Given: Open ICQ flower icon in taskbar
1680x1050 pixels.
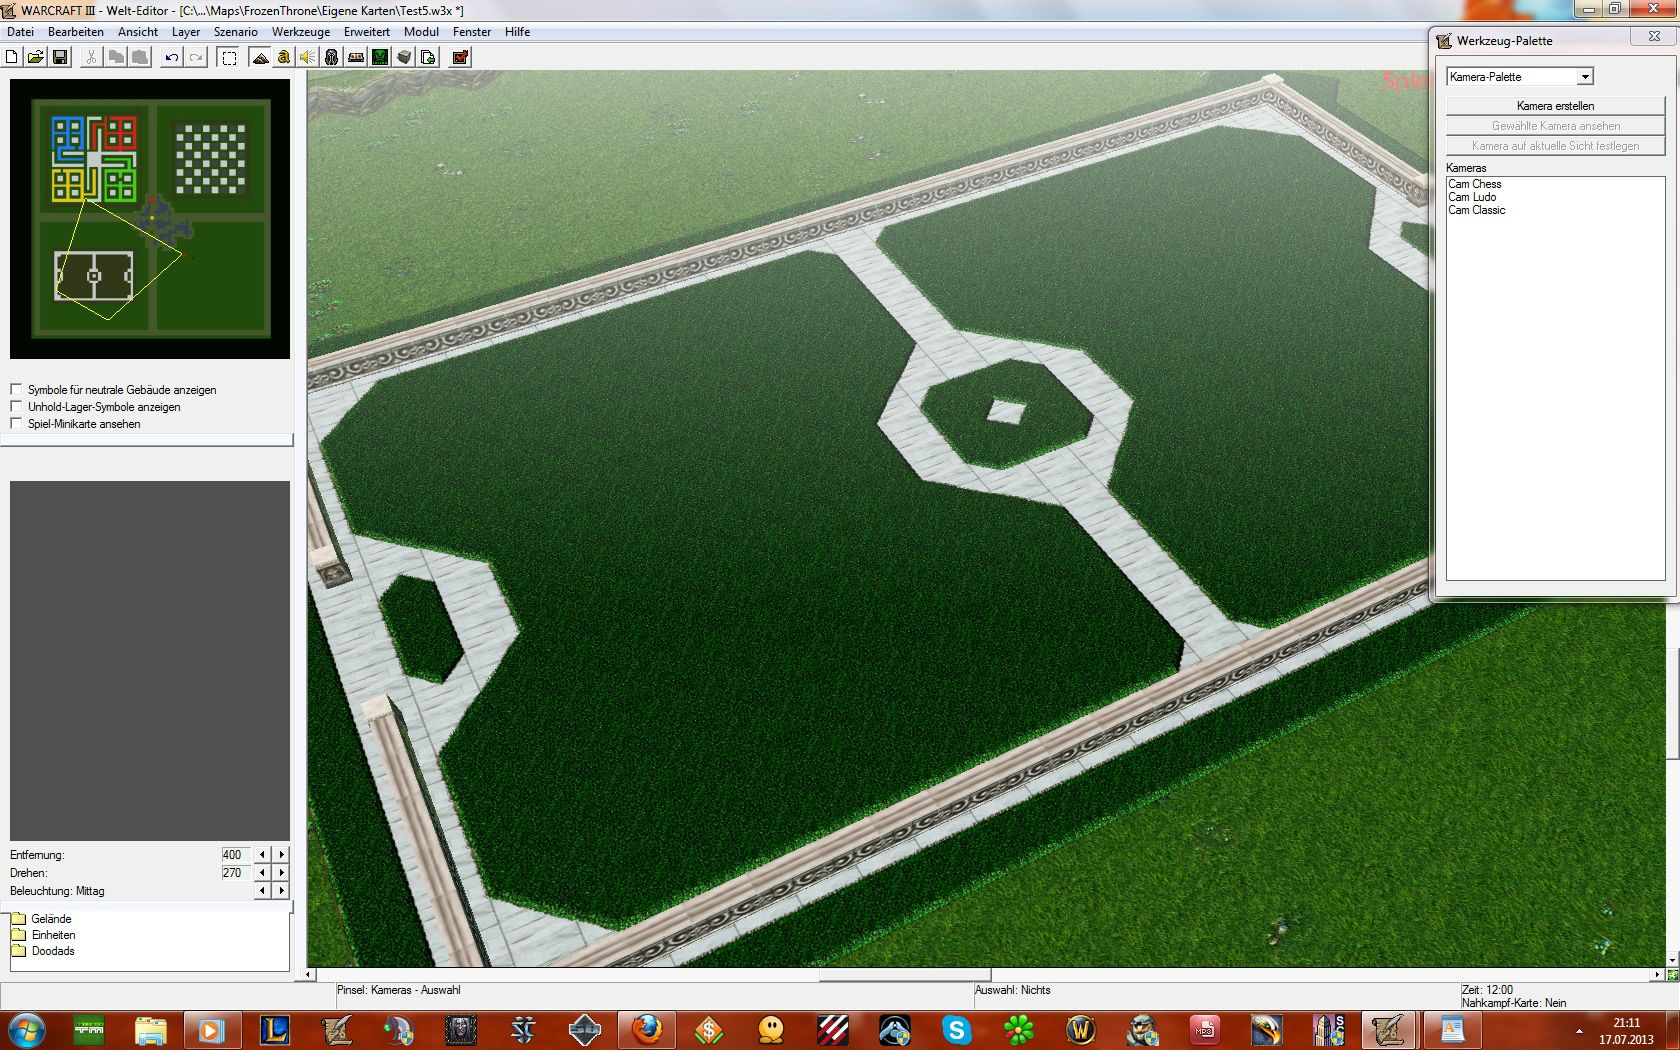Looking at the screenshot, I should (1018, 1029).
